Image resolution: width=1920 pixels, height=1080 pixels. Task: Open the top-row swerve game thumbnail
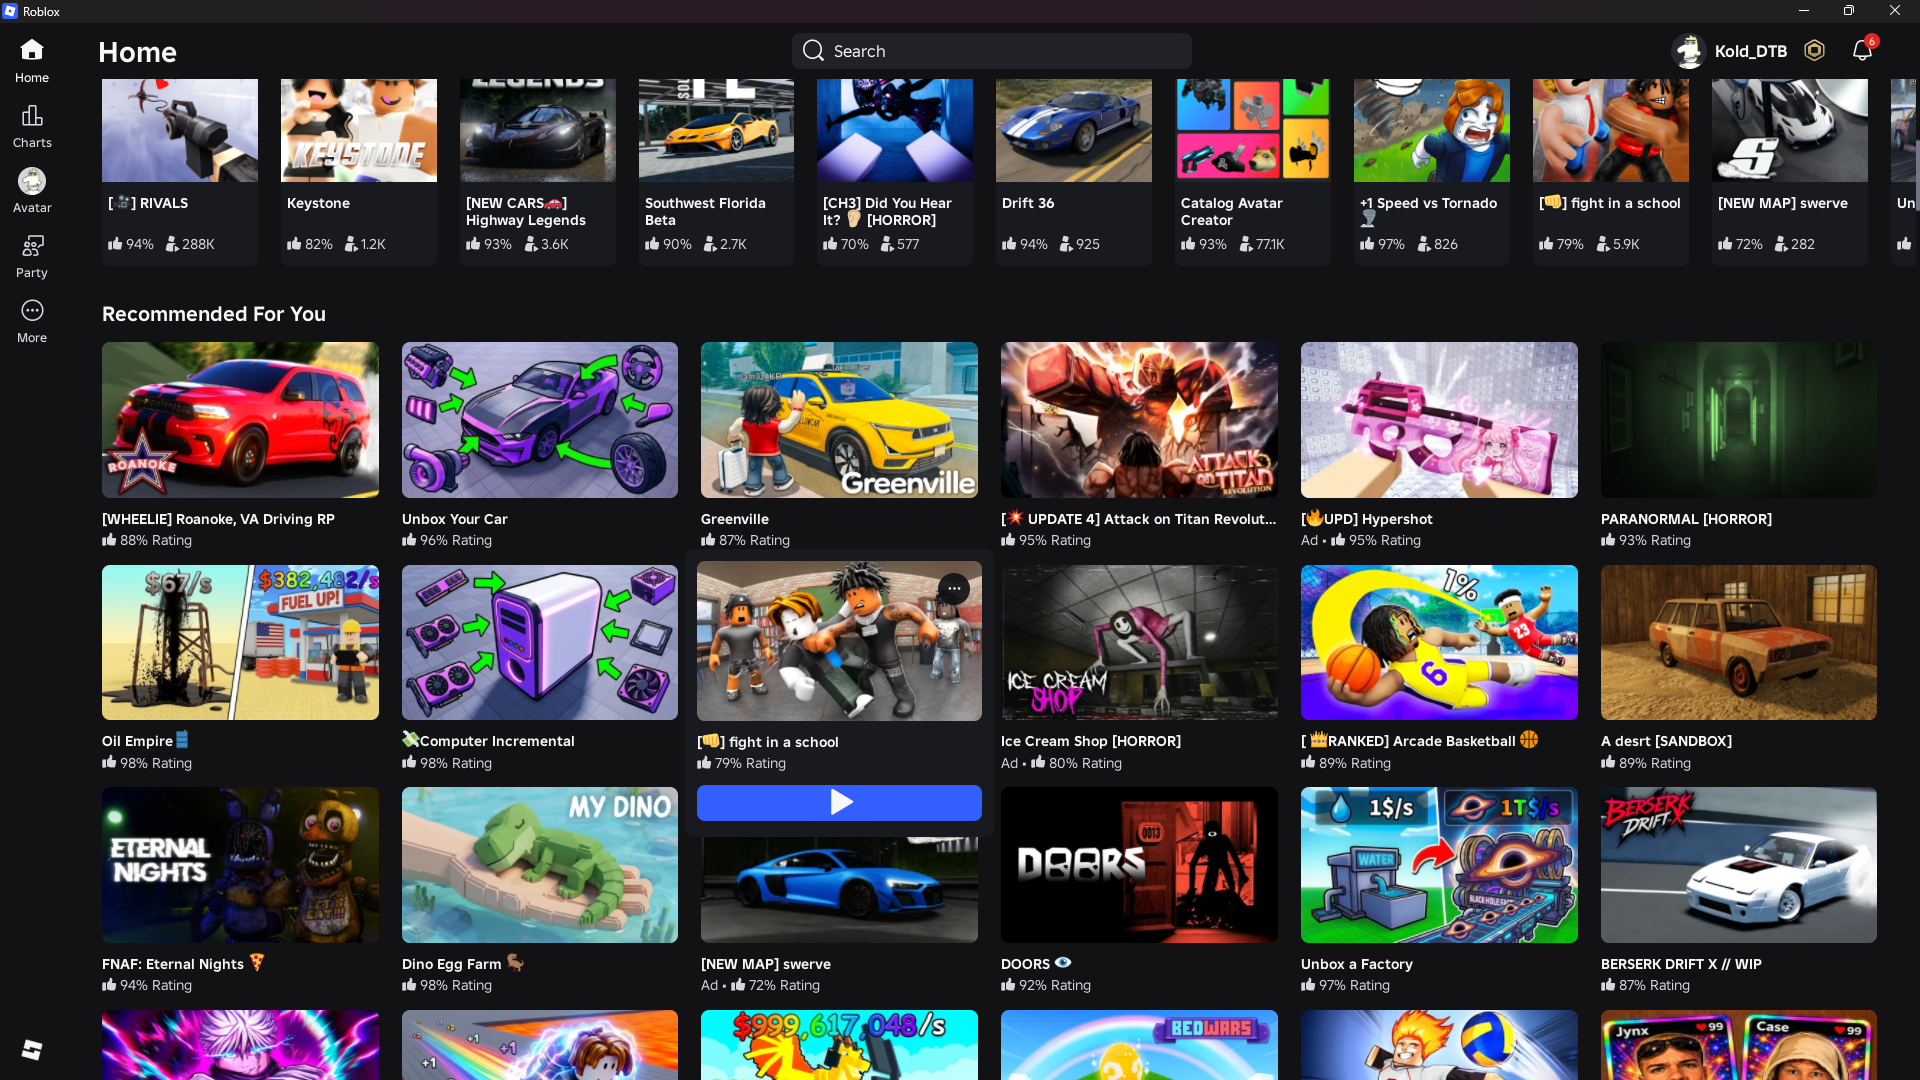coord(1790,130)
